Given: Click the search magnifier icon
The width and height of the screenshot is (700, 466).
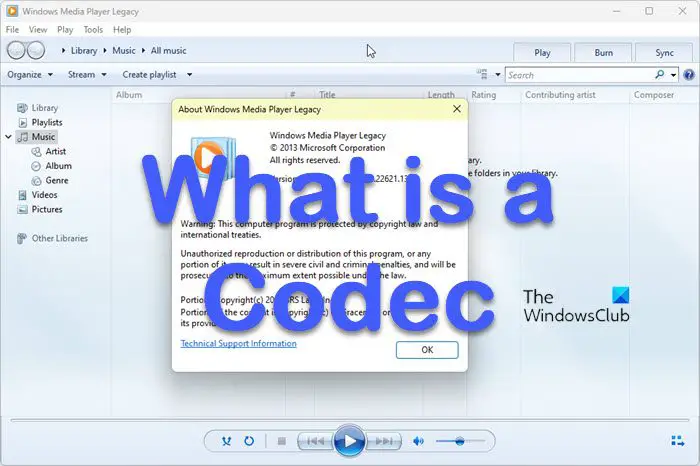Looking at the screenshot, I should click(659, 75).
